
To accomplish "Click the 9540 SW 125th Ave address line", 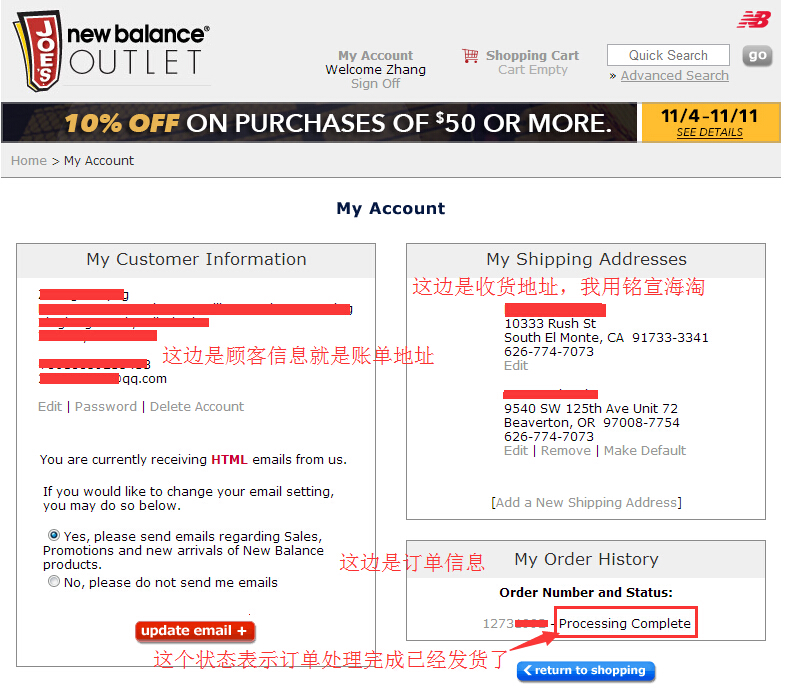I will (591, 408).
